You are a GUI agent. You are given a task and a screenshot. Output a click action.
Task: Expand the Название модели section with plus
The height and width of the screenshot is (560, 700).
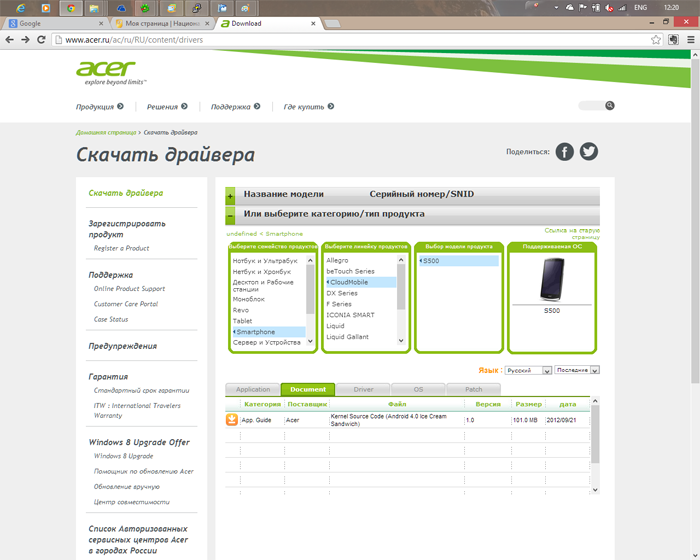pos(230,196)
